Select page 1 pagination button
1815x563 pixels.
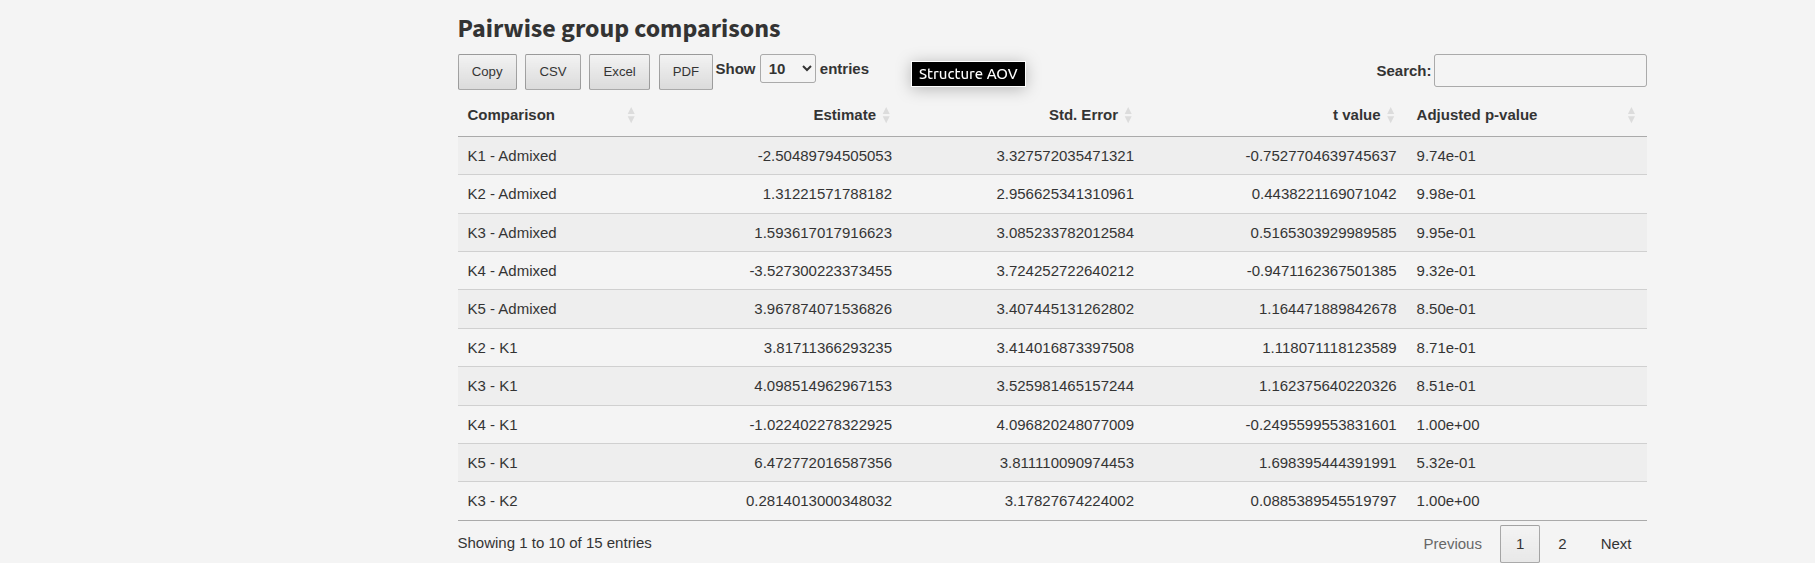click(x=1520, y=544)
